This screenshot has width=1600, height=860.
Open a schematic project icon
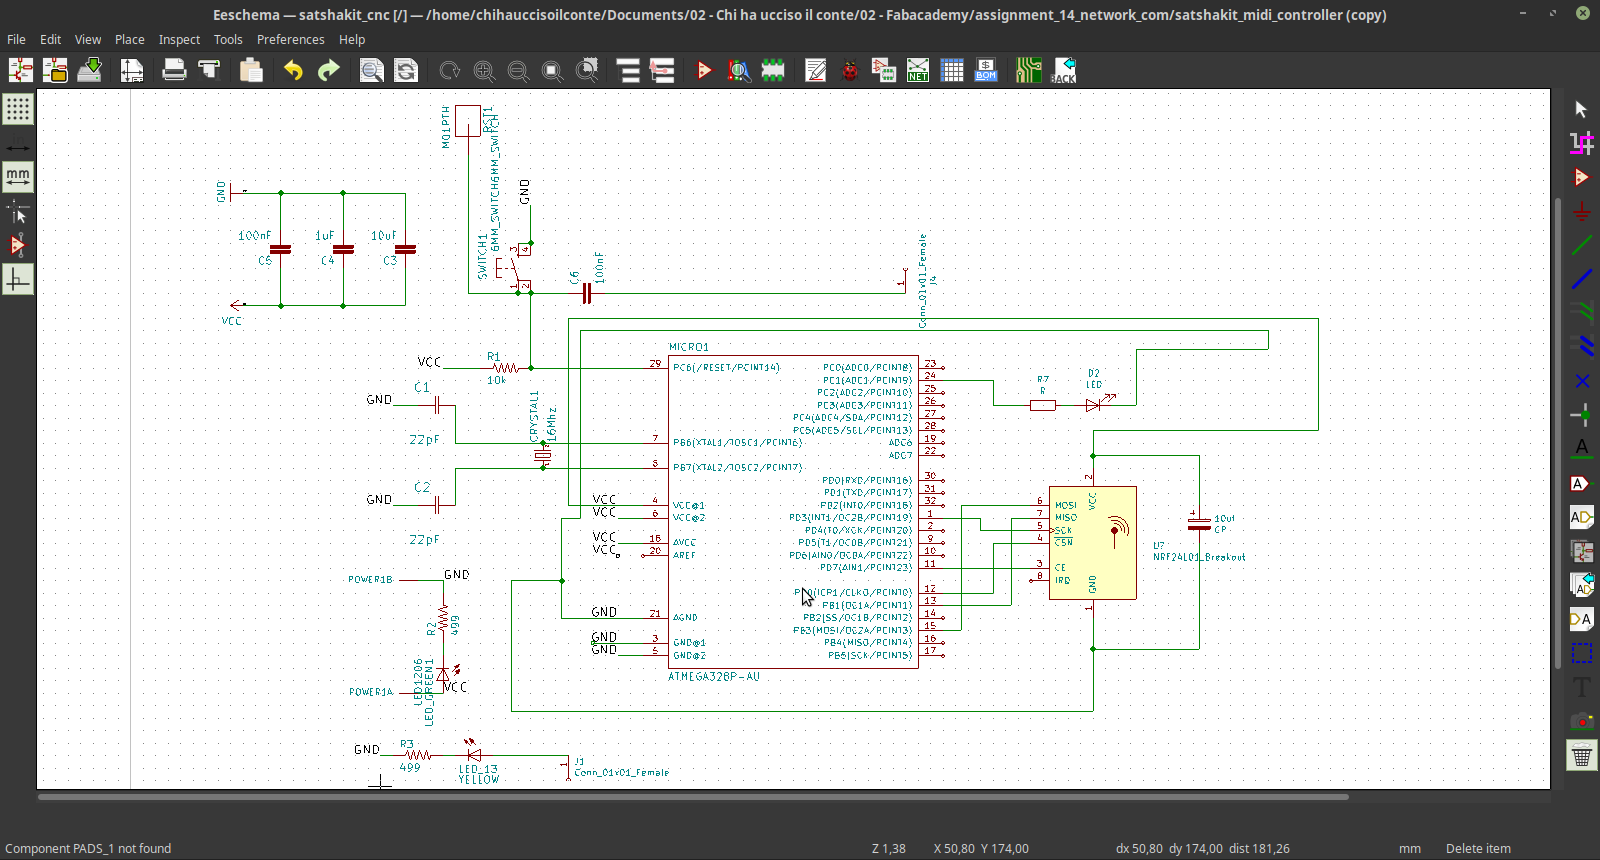55,70
